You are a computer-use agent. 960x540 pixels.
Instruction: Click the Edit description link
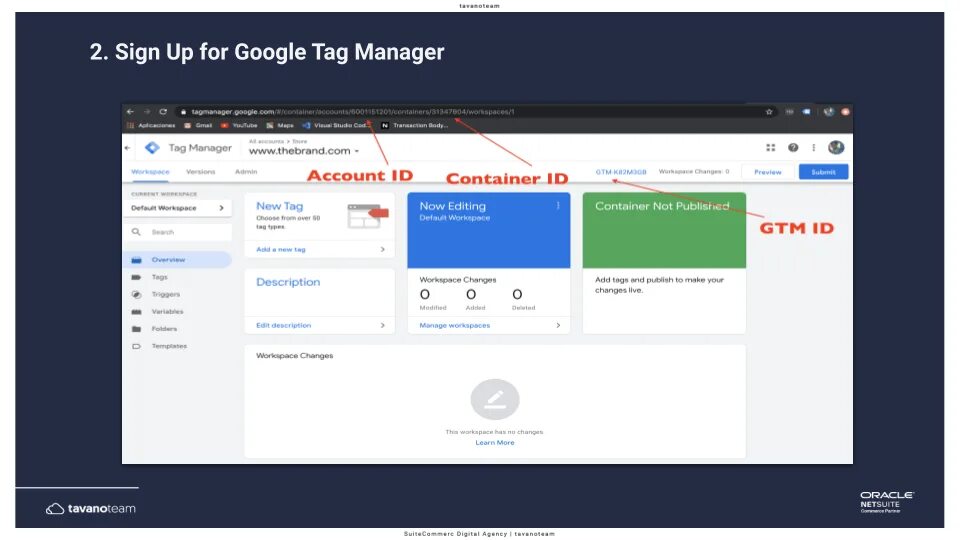pyautogui.click(x=283, y=325)
